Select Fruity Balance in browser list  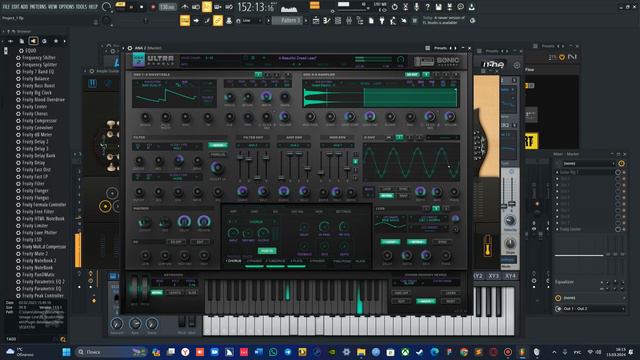35,79
